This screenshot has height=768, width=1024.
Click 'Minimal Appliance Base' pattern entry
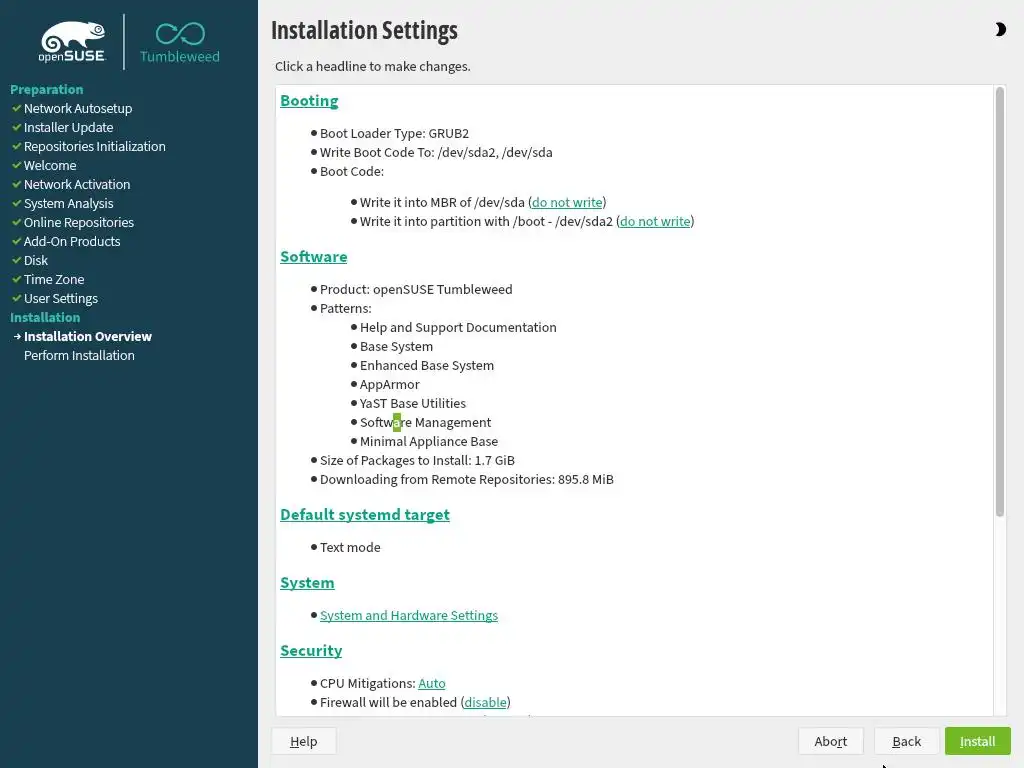point(428,441)
